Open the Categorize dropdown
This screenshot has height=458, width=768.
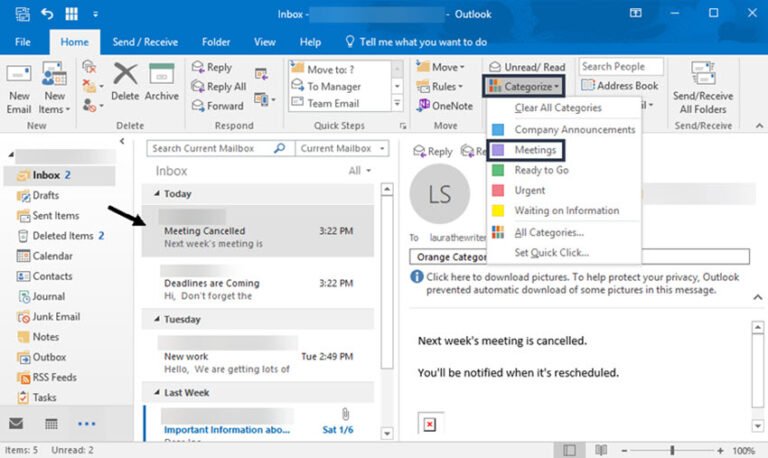click(524, 87)
